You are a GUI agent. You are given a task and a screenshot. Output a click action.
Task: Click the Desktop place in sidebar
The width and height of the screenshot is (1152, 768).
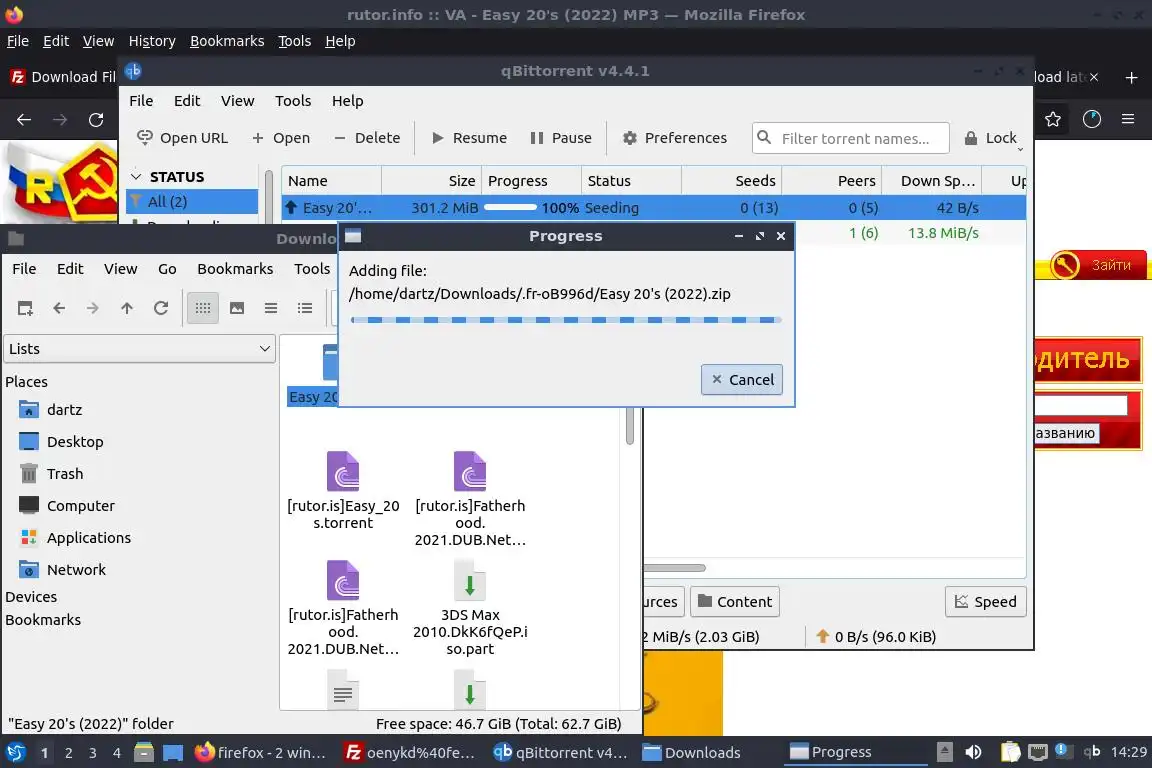(x=61, y=442)
